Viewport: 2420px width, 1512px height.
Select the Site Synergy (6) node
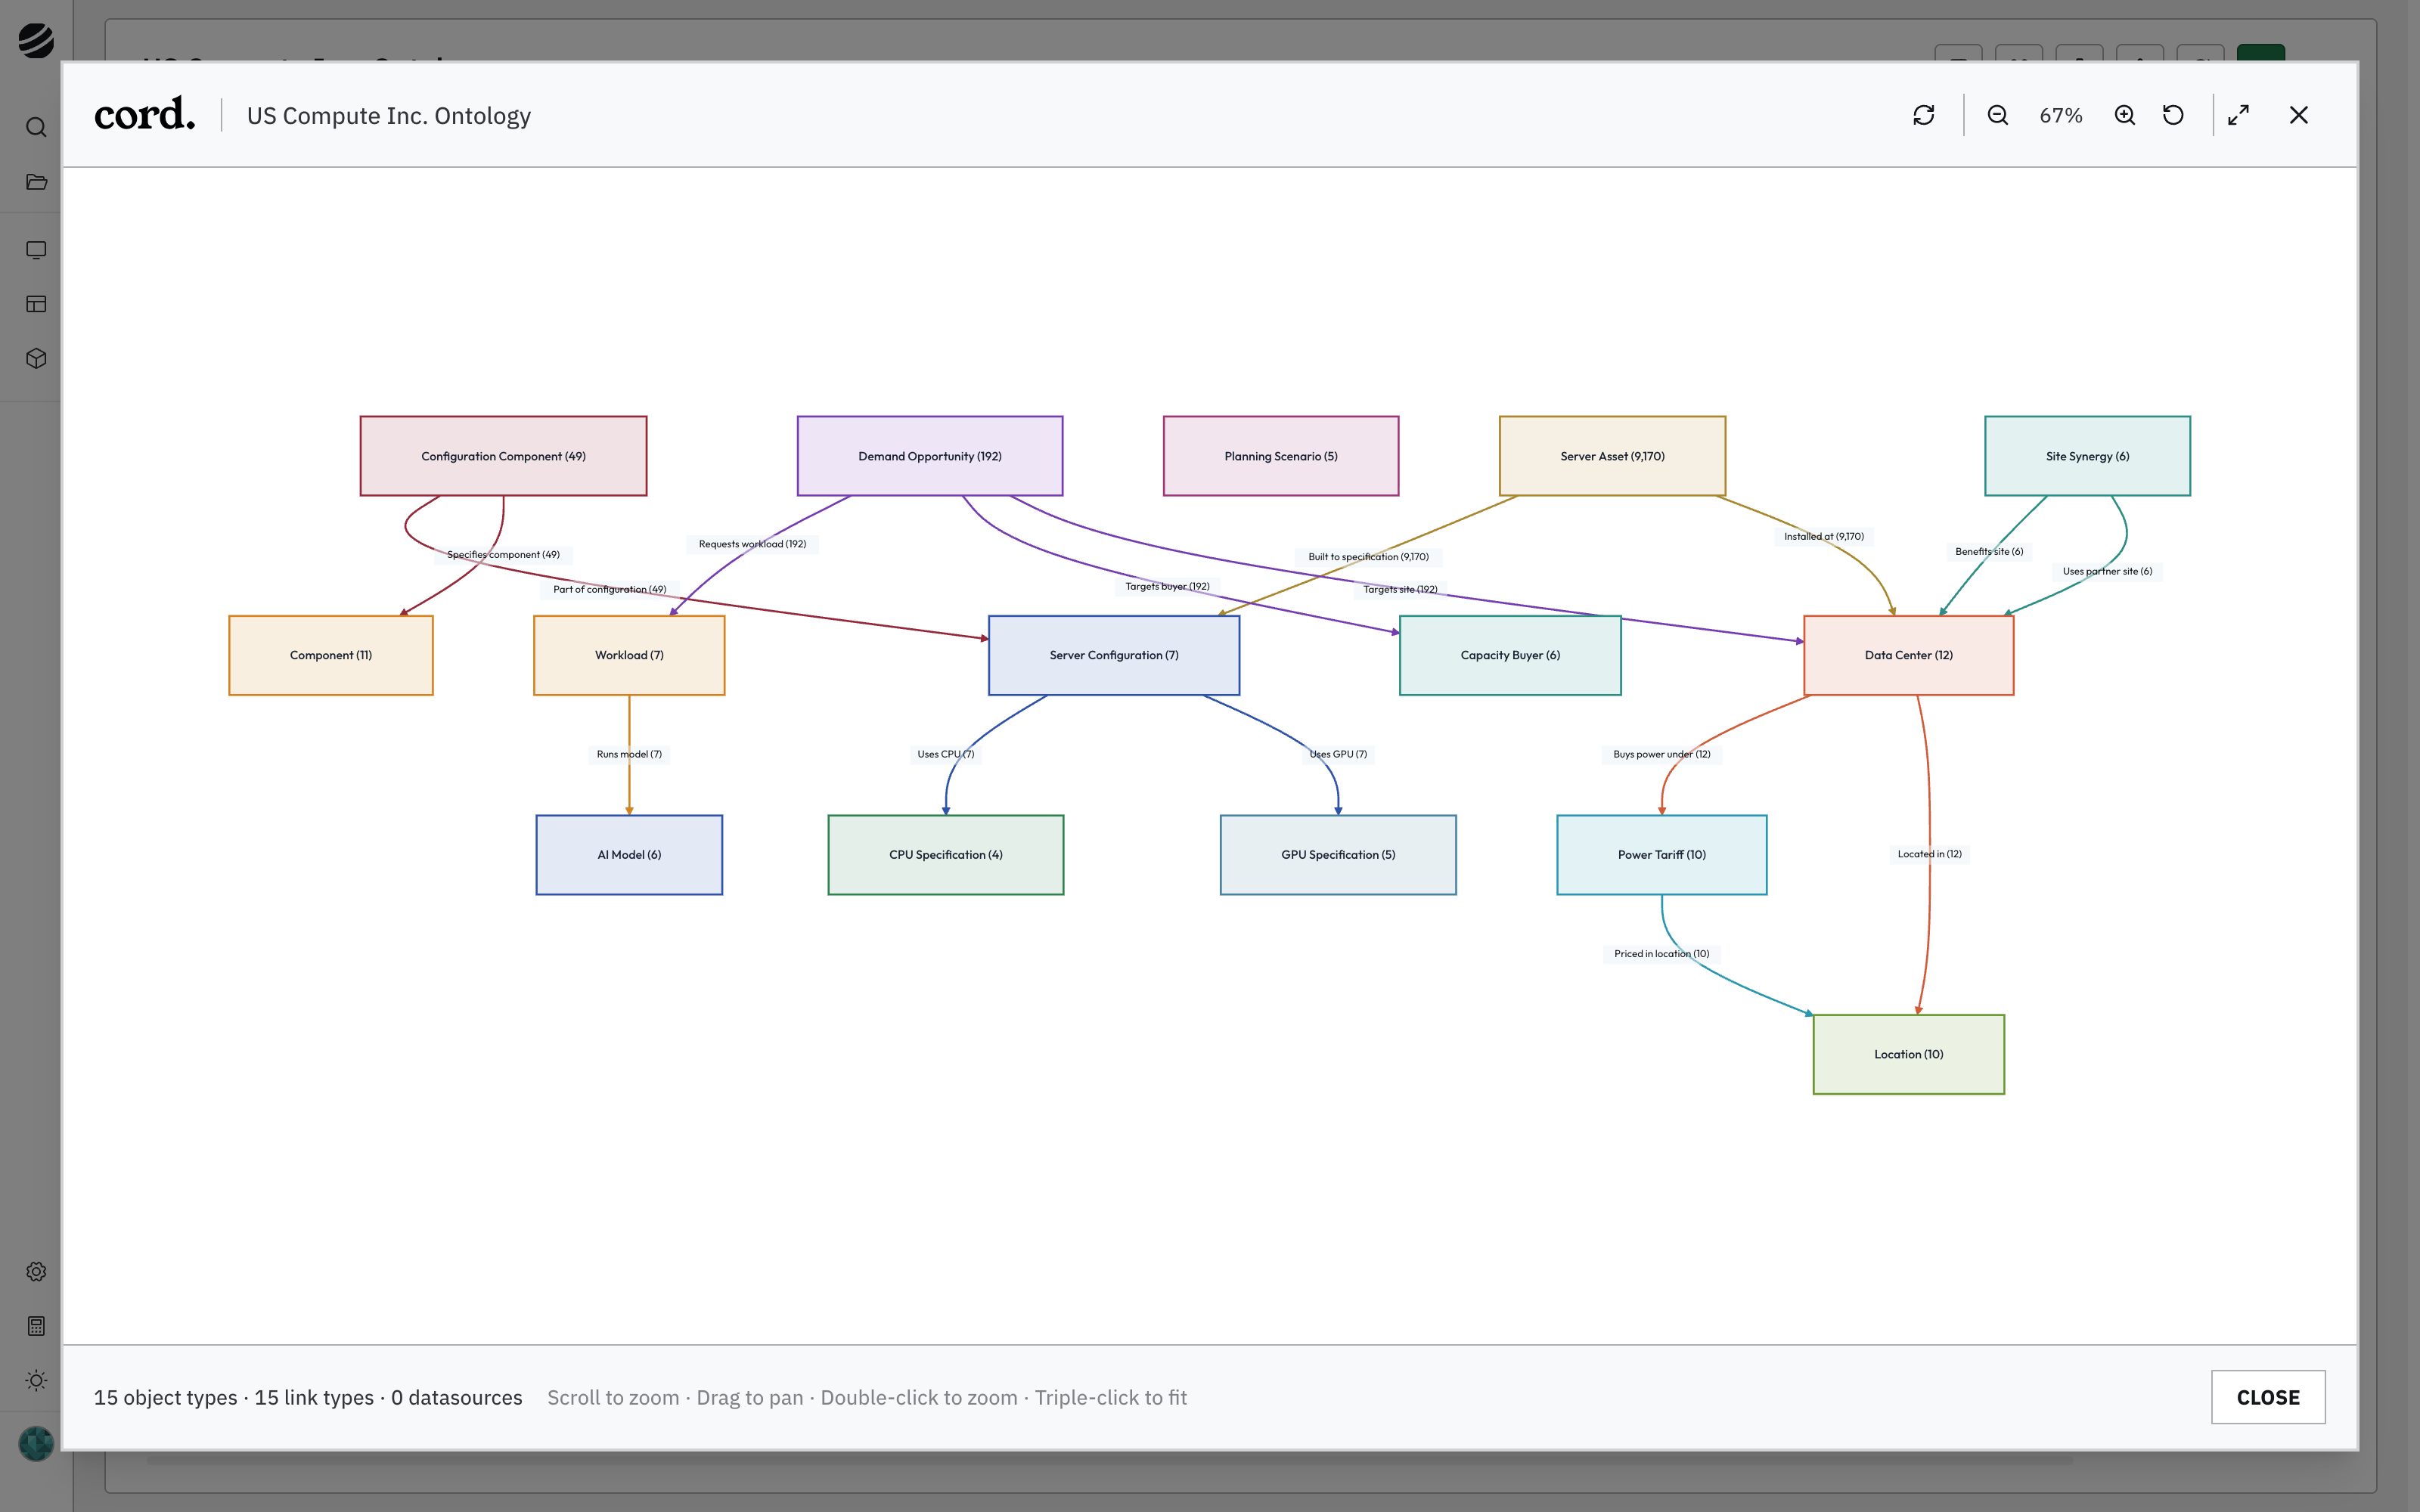2087,456
